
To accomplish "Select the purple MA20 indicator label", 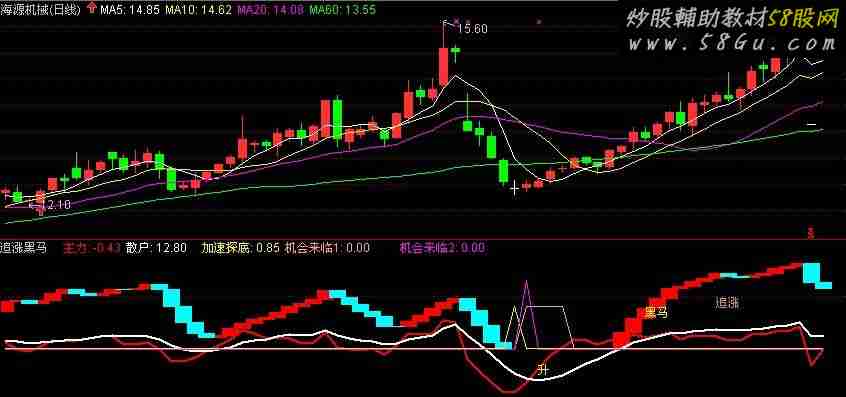I will point(270,10).
